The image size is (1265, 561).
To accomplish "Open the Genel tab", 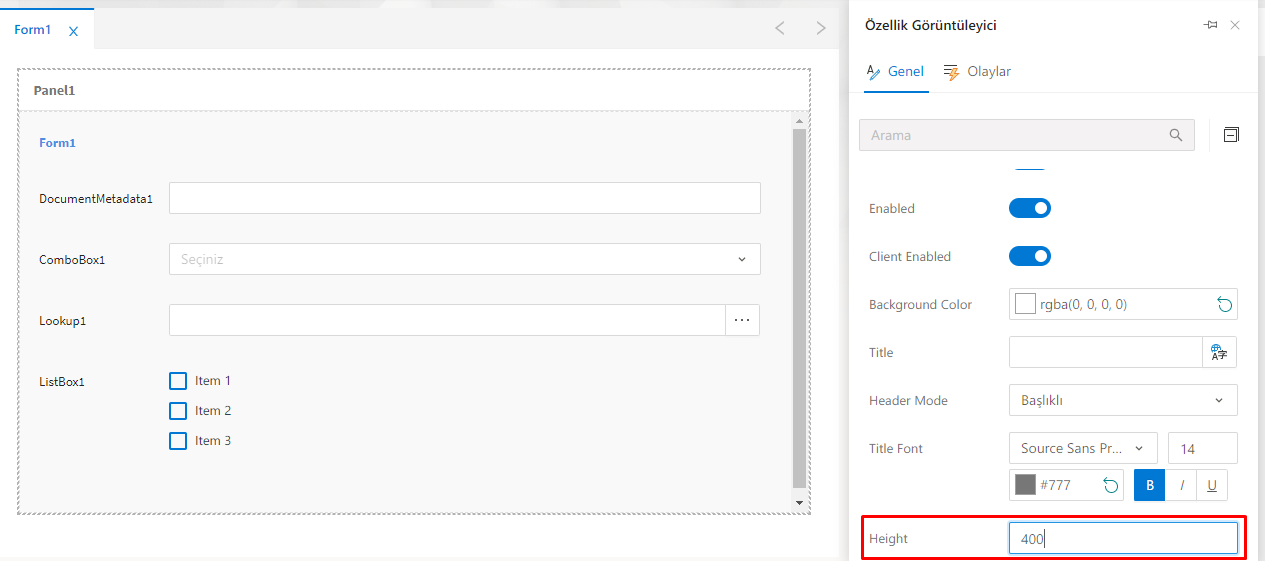I will click(896, 72).
